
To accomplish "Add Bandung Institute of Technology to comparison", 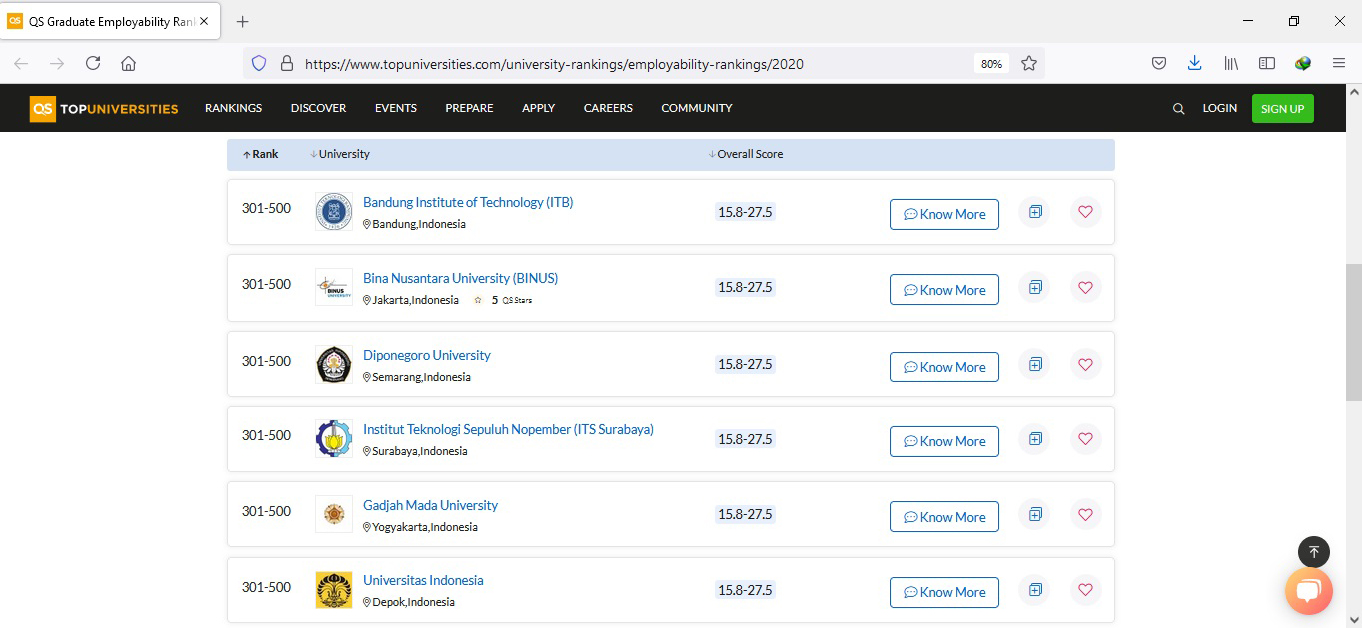I will [x=1034, y=212].
